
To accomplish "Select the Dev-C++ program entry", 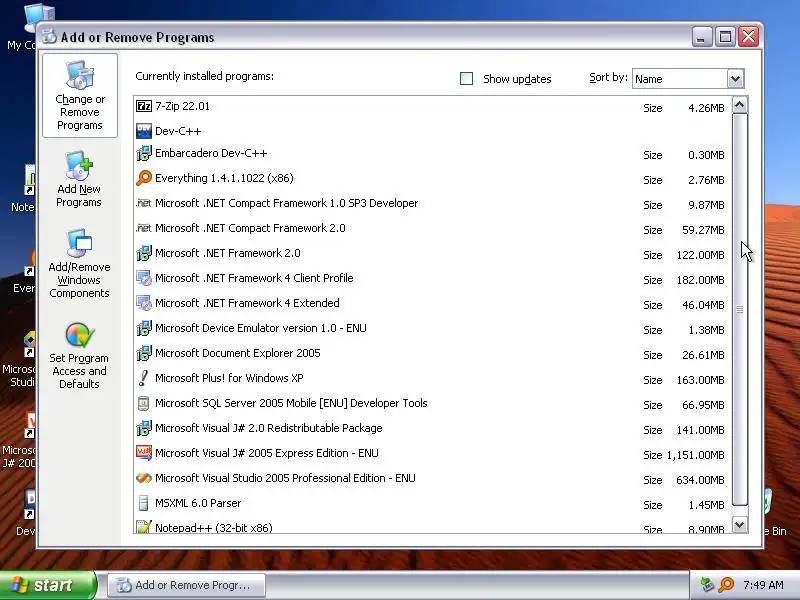I will (x=432, y=131).
